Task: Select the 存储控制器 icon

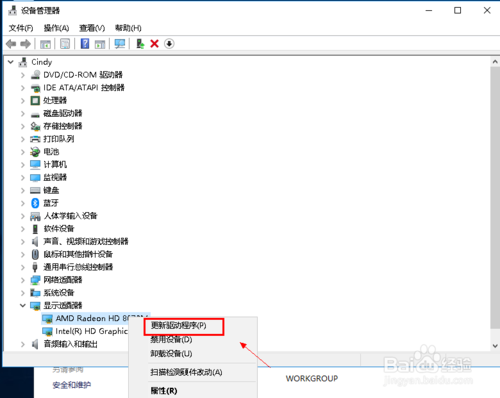Action: (x=35, y=126)
